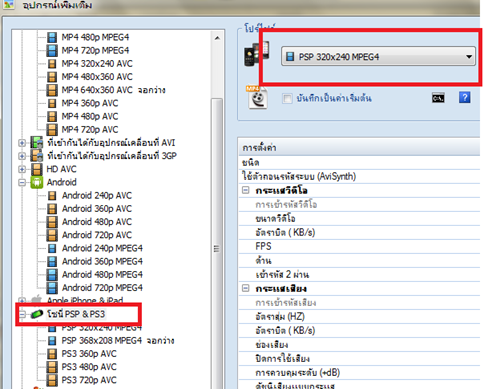484x389 pixels.
Task: Select the video bitrate (KB/s) row
Action: pos(359,232)
